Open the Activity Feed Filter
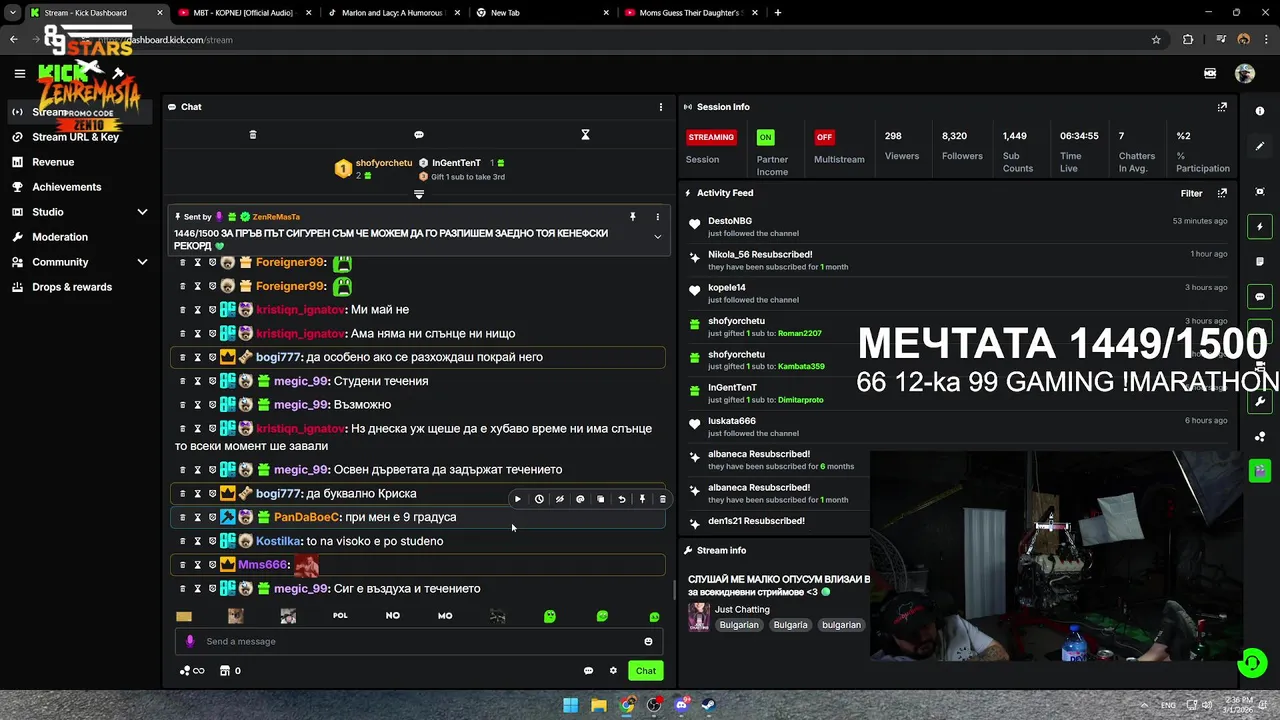Screen dimensions: 1280x720 click(x=1191, y=193)
